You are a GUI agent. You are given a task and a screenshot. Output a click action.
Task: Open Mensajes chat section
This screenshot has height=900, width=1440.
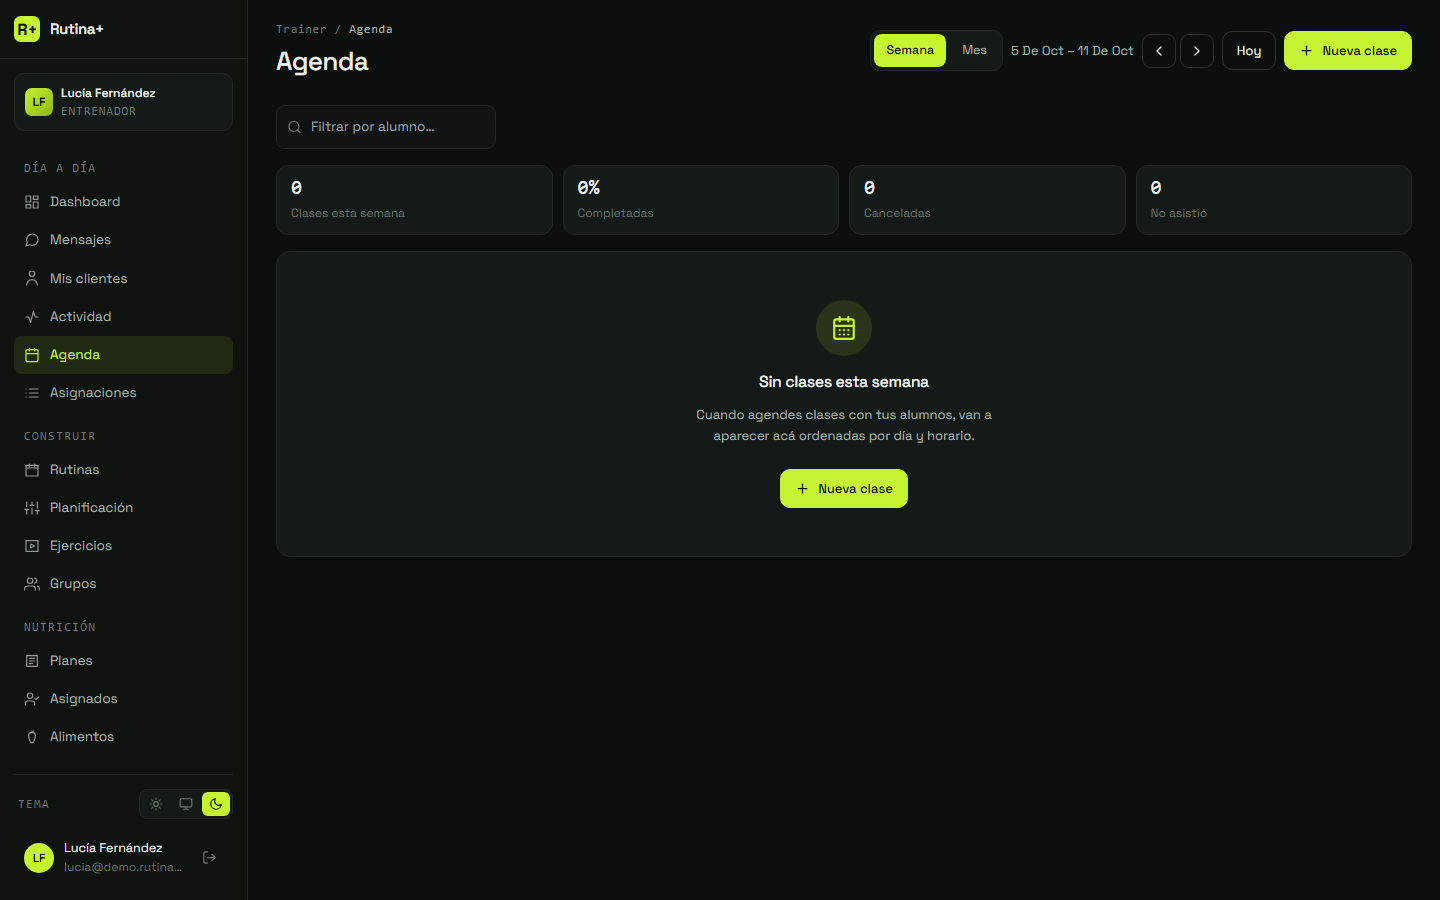123,240
